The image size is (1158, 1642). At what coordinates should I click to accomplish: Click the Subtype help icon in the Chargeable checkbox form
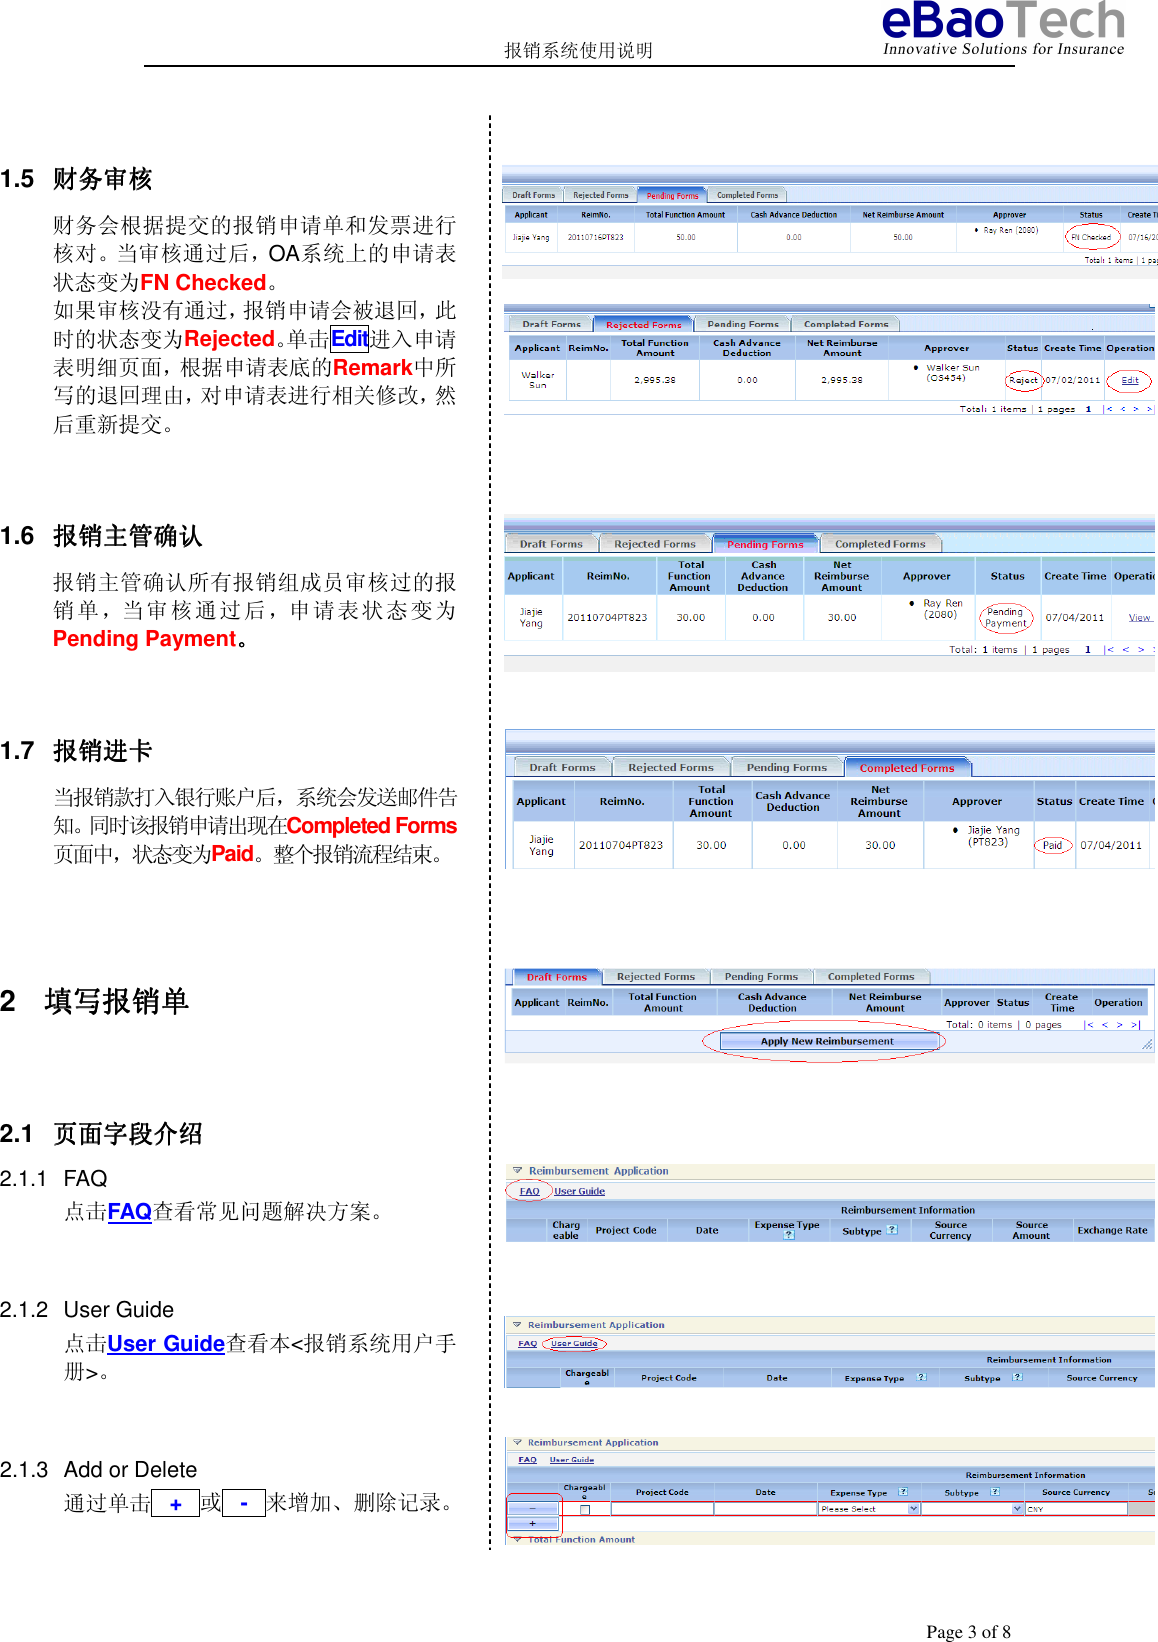click(x=995, y=1491)
